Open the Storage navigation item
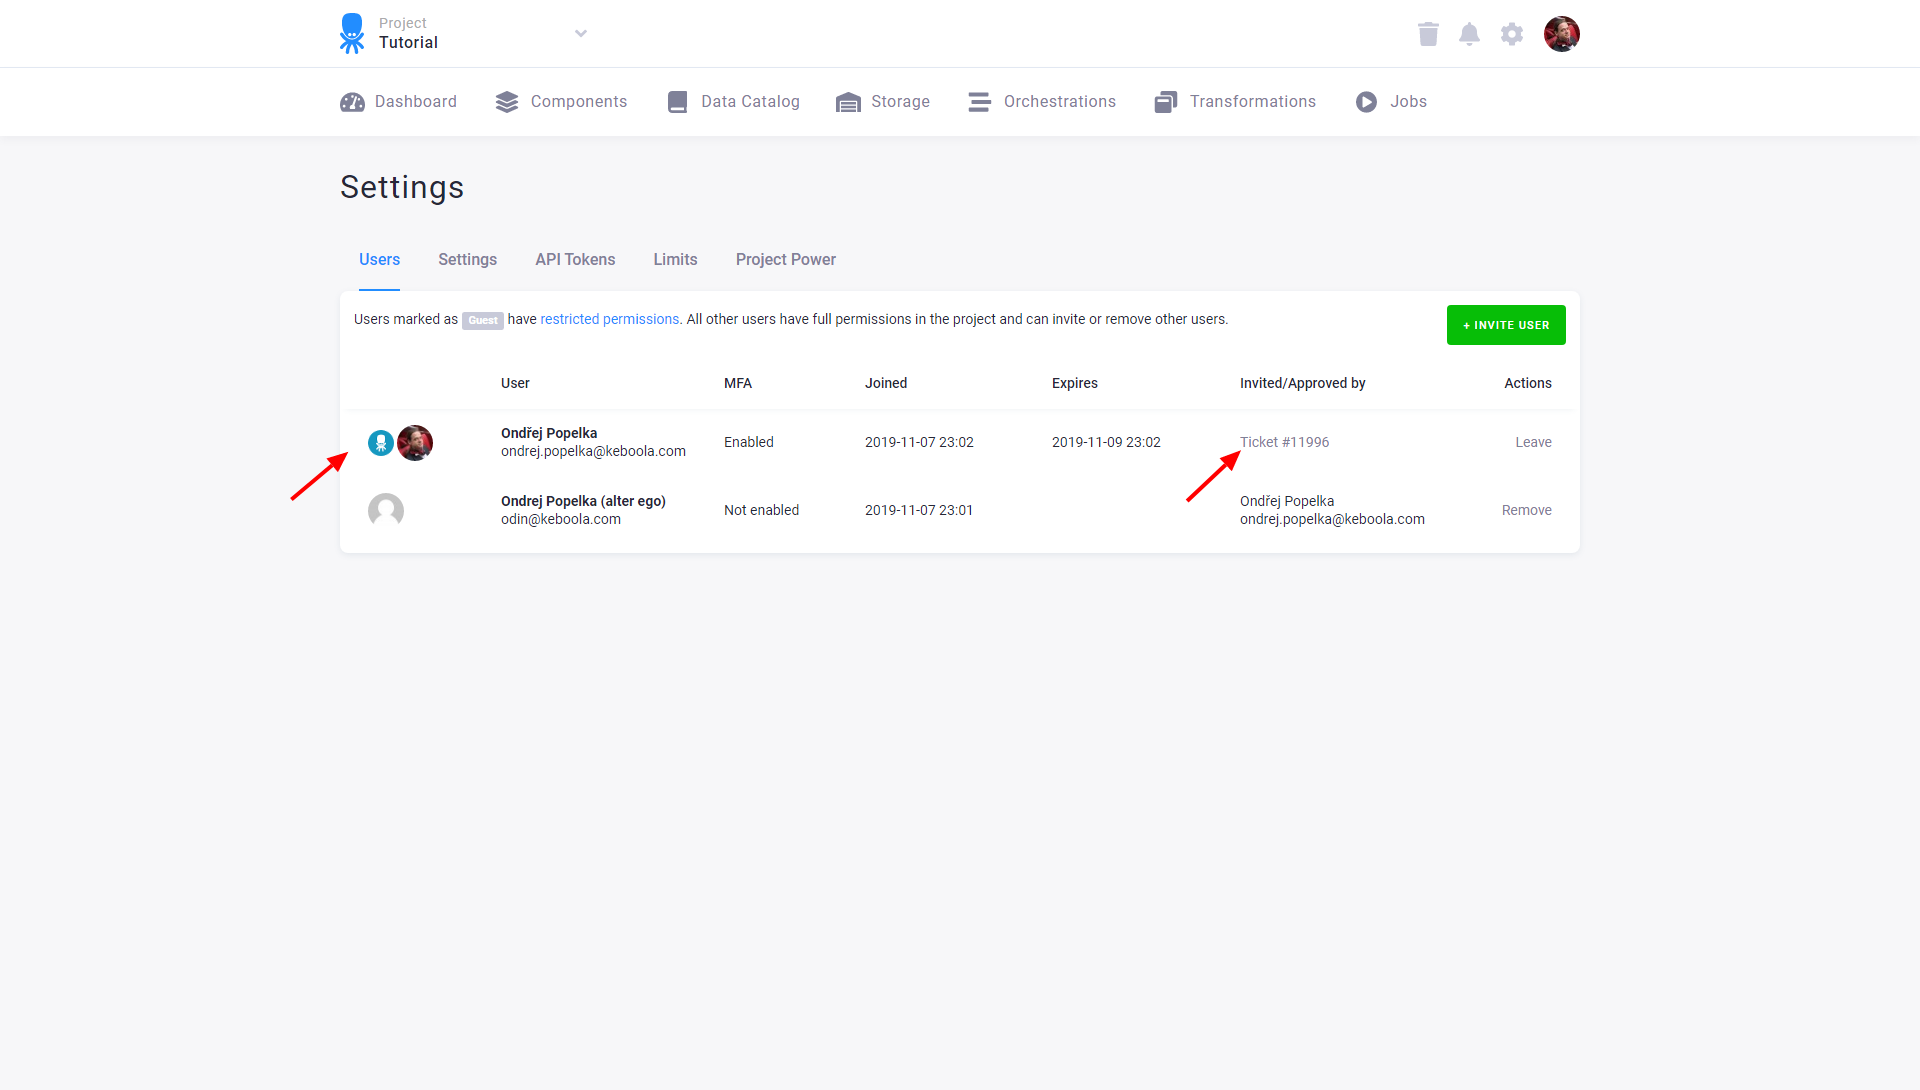 click(882, 102)
